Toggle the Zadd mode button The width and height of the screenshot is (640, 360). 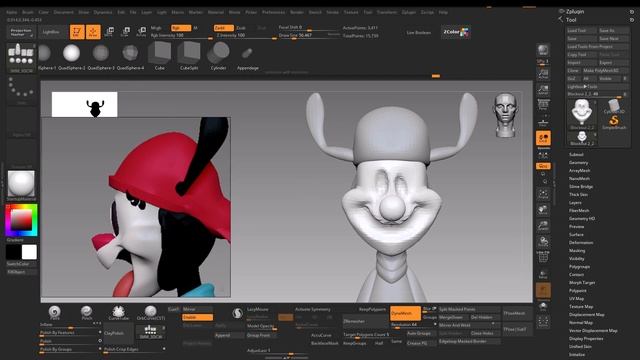tap(224, 28)
